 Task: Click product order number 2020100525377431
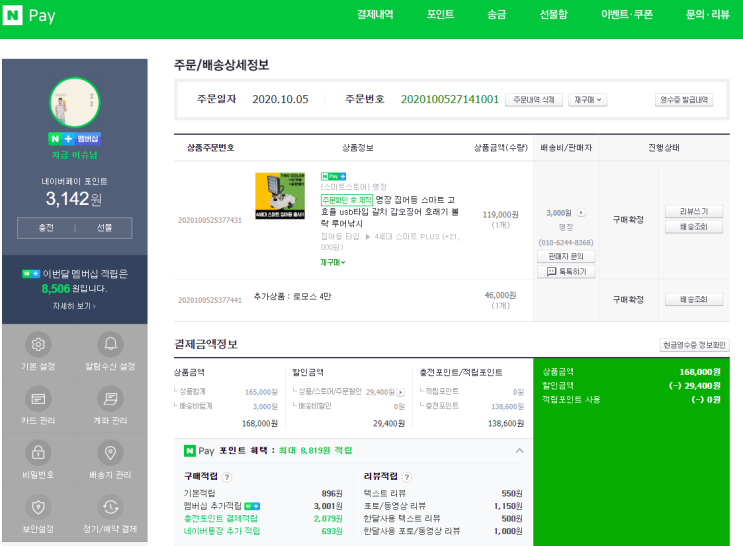[210, 220]
